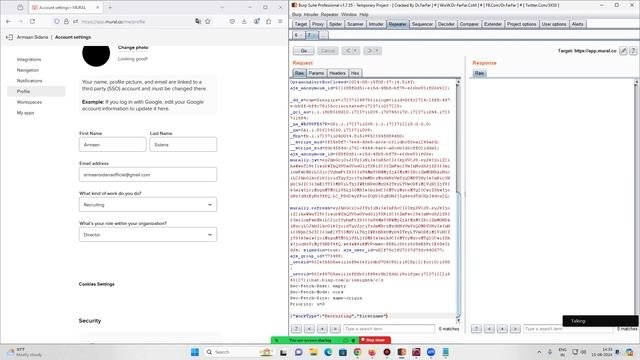Go to previous match in request search

click(309, 329)
